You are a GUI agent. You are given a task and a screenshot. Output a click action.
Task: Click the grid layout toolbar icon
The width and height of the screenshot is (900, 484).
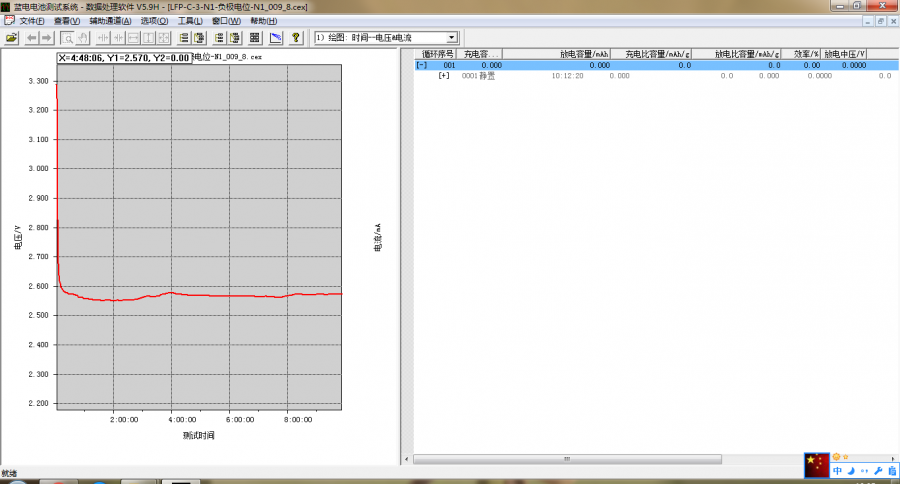255,38
